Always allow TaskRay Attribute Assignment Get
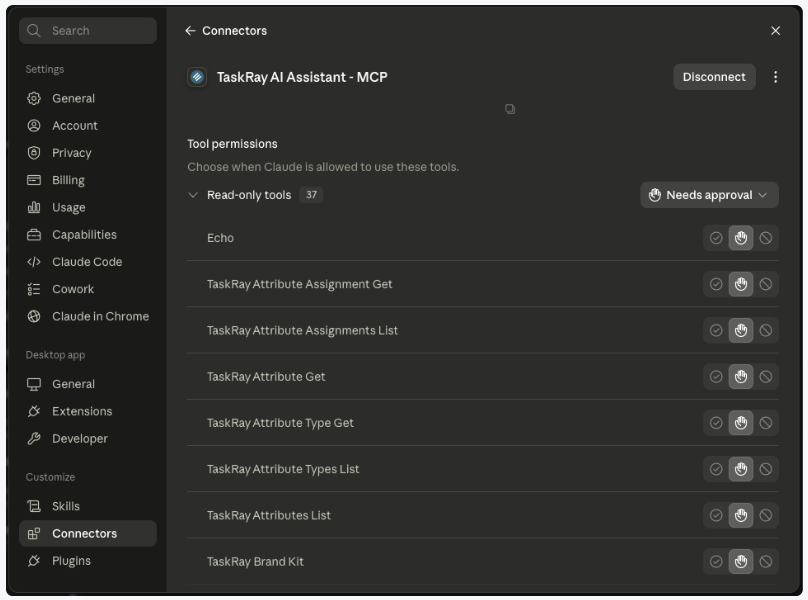Viewport: 808px width, 600px height. click(x=716, y=285)
